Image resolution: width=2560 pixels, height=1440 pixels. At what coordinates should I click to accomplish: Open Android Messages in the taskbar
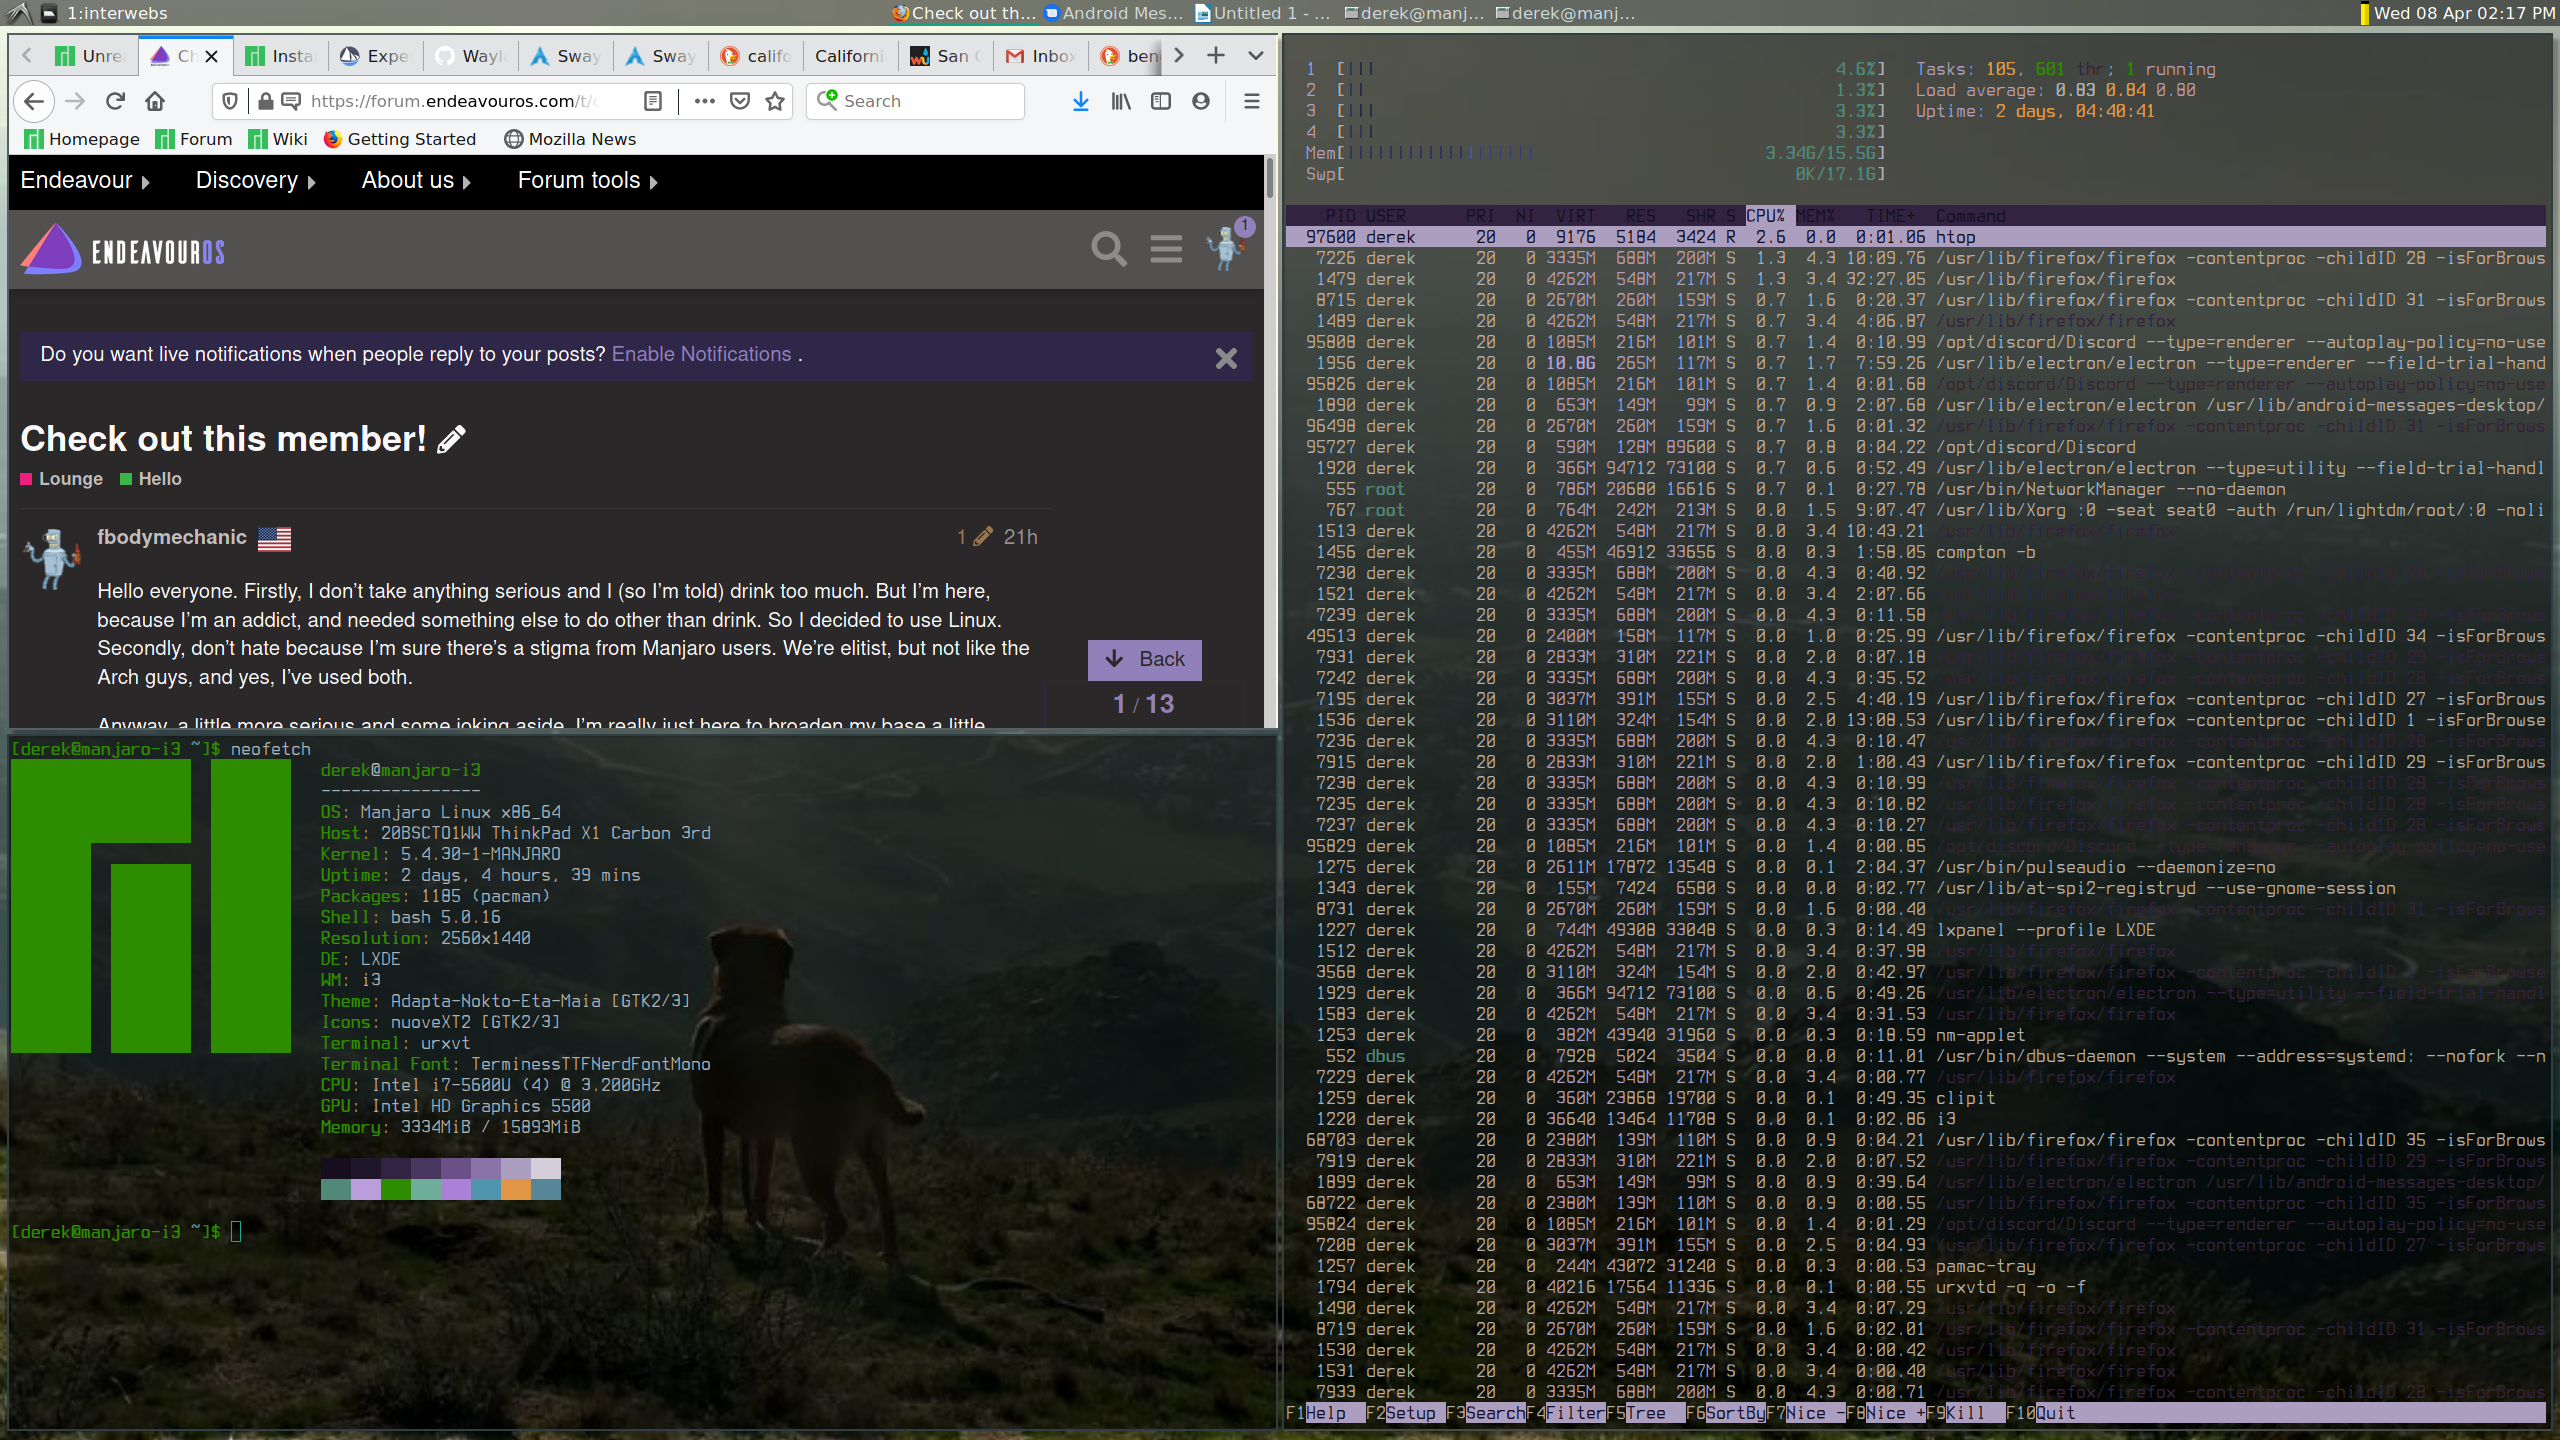click(1113, 13)
